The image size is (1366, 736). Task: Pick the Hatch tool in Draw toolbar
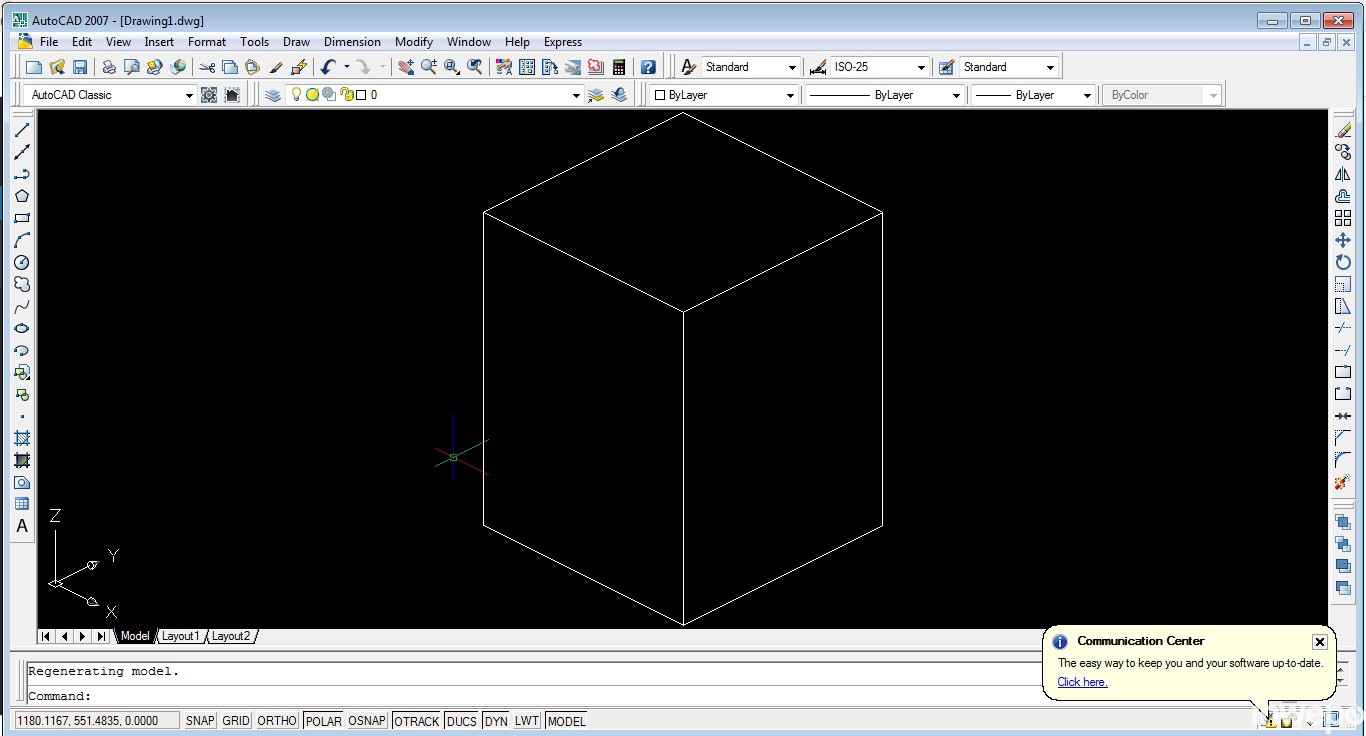coord(22,438)
